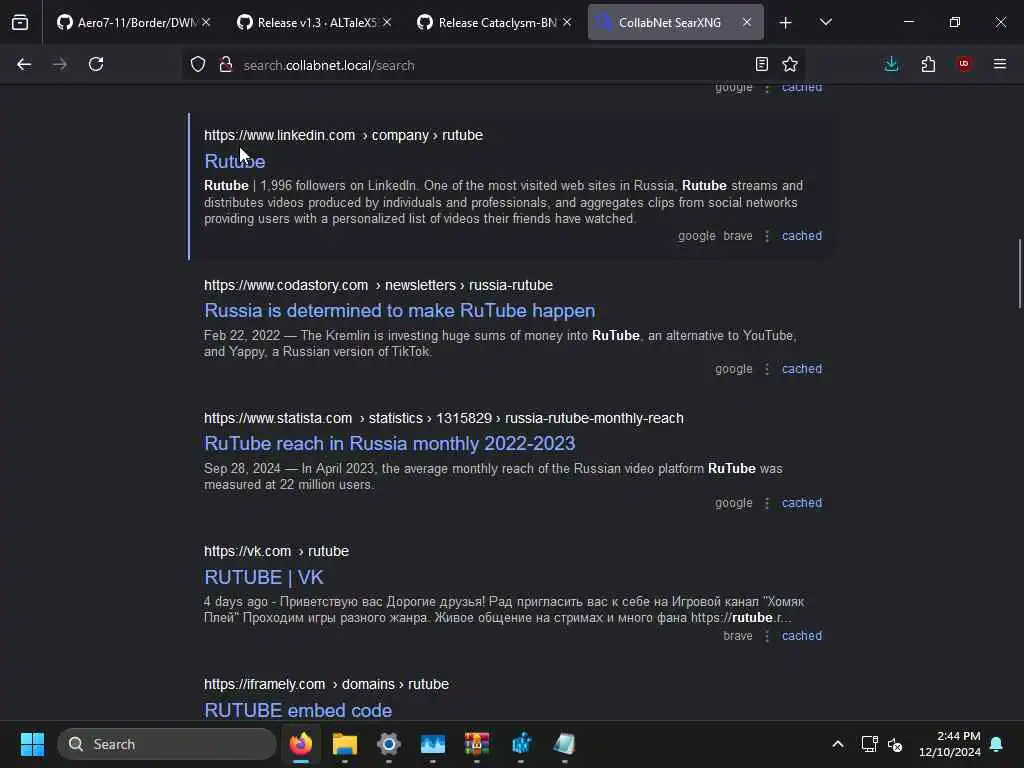The height and width of the screenshot is (768, 1024).
Task: Open the RUTUBE | VK result
Action: 264,577
